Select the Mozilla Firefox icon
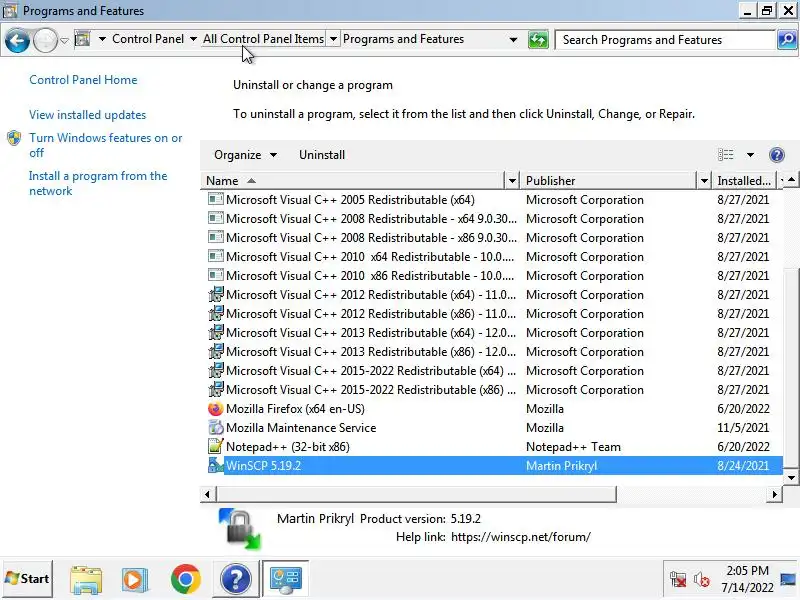The width and height of the screenshot is (800, 600). 216,409
